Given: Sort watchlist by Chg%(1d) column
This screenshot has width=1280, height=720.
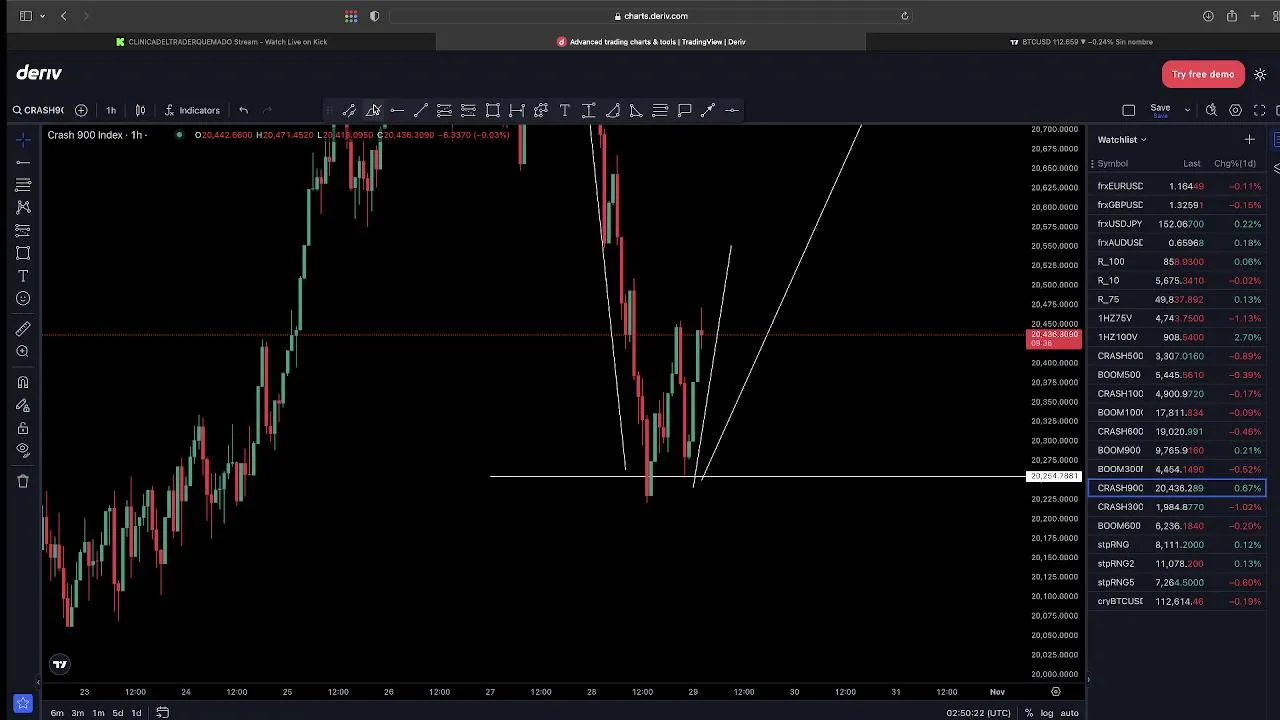Looking at the screenshot, I should point(1235,164).
